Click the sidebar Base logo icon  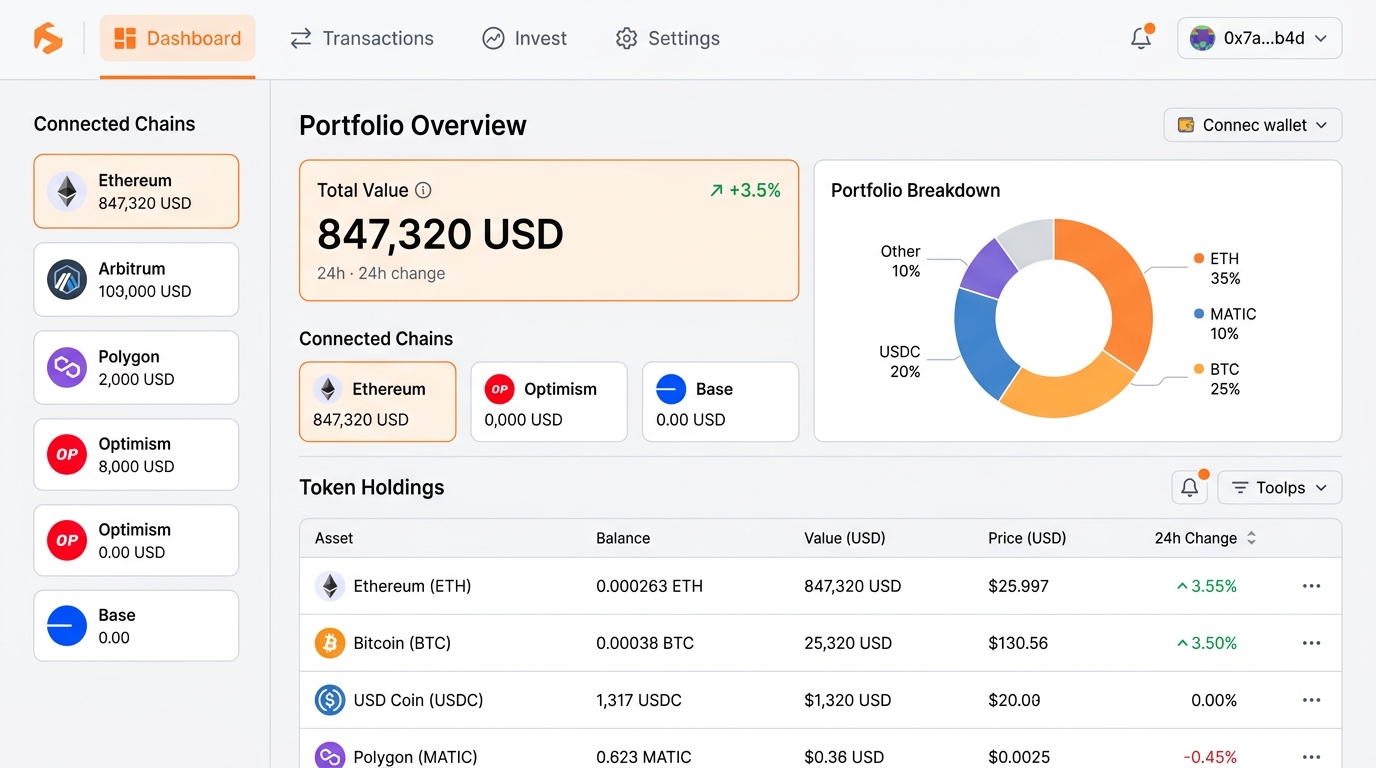point(67,626)
